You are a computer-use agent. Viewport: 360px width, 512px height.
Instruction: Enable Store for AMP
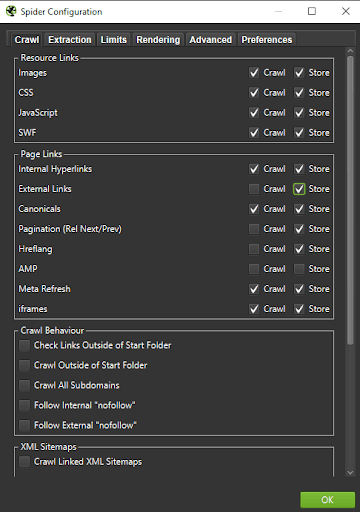pos(299,269)
